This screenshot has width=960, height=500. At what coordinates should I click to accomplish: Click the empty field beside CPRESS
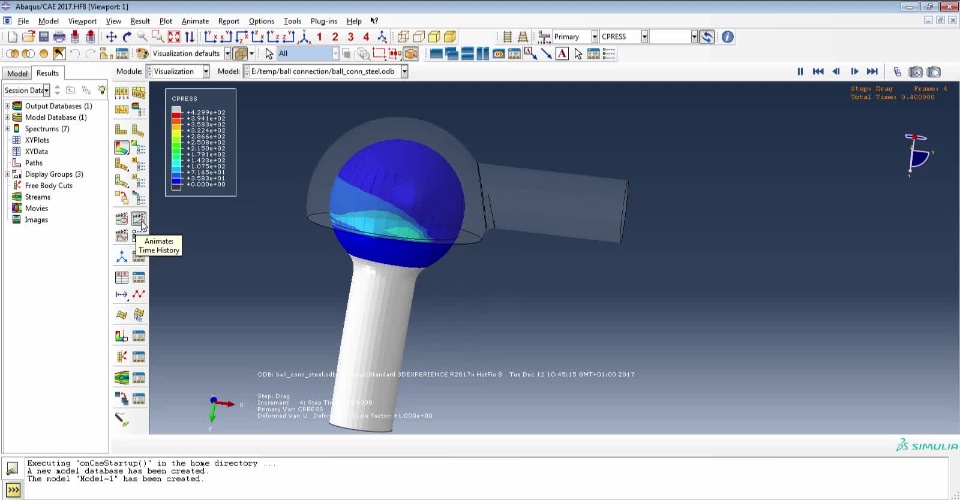click(x=673, y=37)
